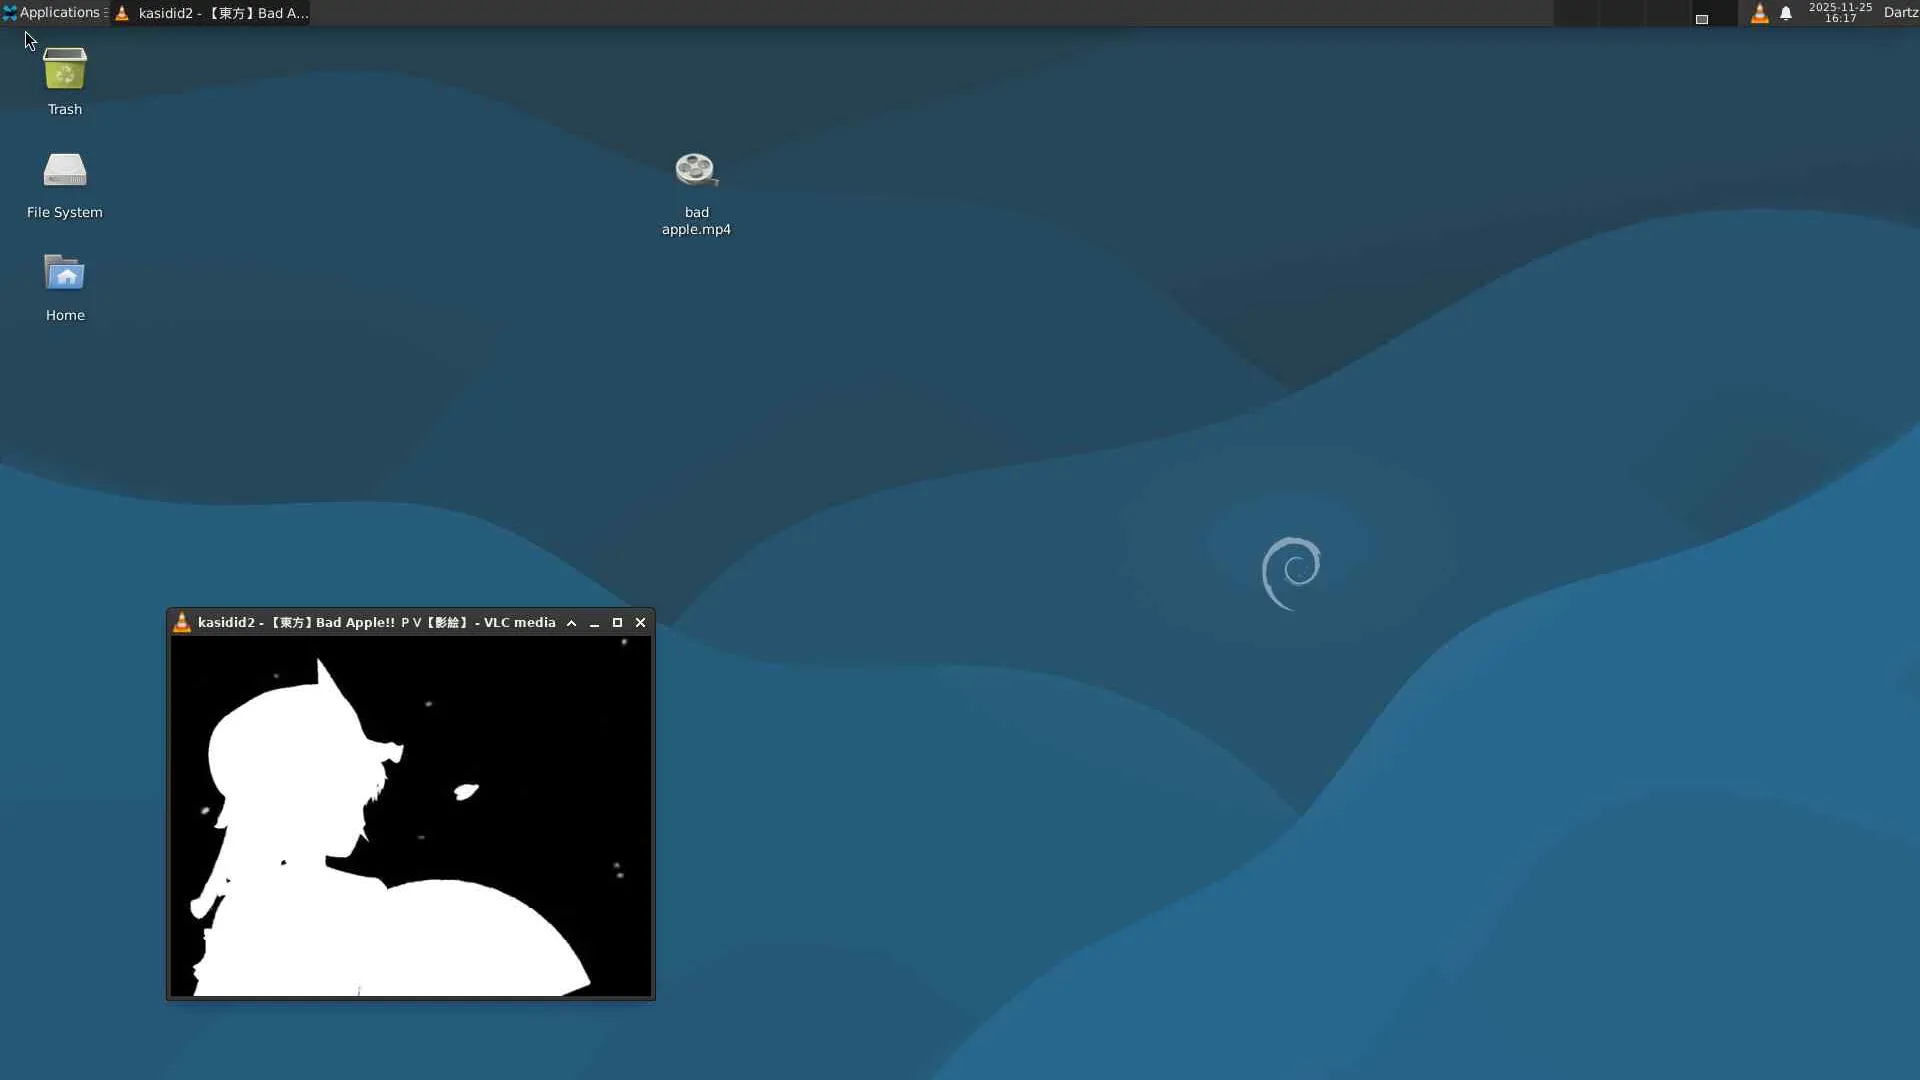
Task: Click the Debian swirl on wallpaper
Action: pos(1291,572)
